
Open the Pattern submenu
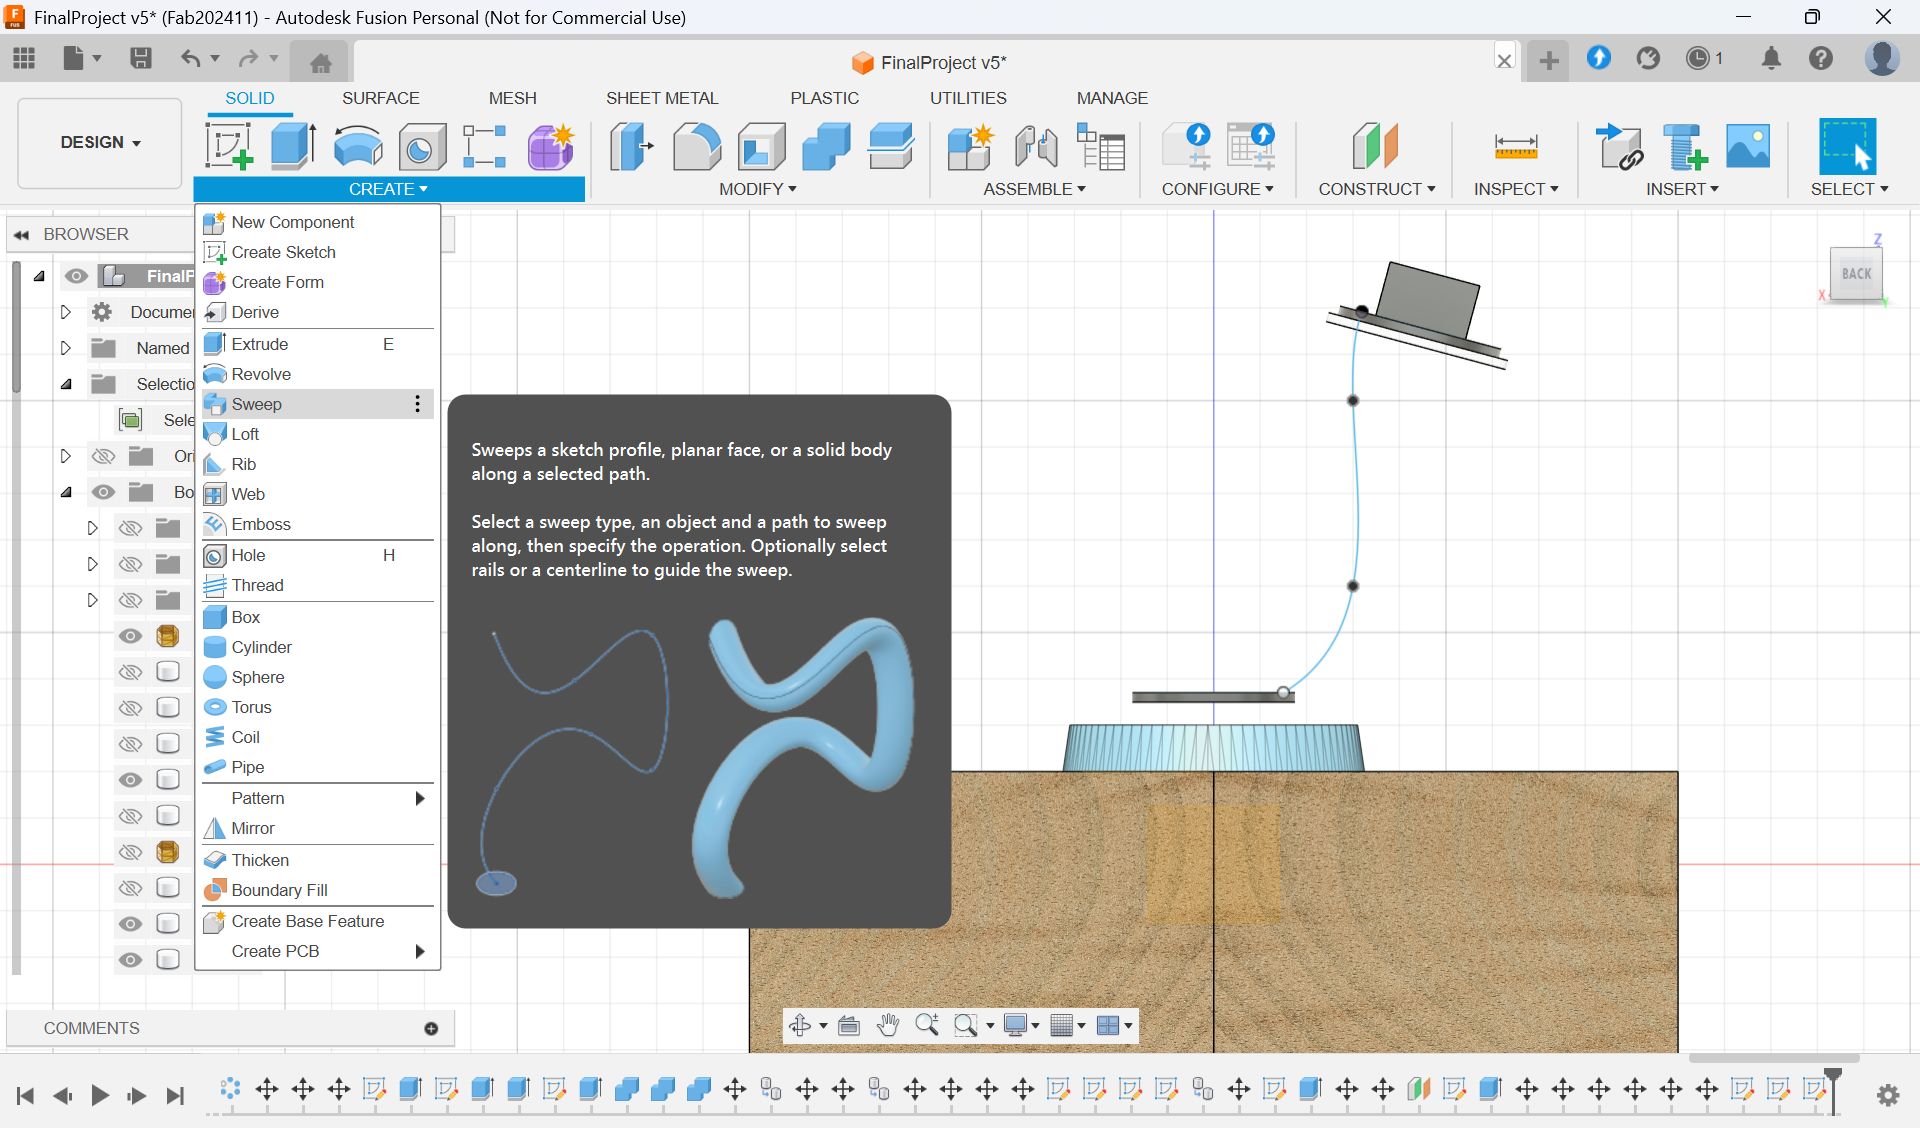[x=318, y=798]
